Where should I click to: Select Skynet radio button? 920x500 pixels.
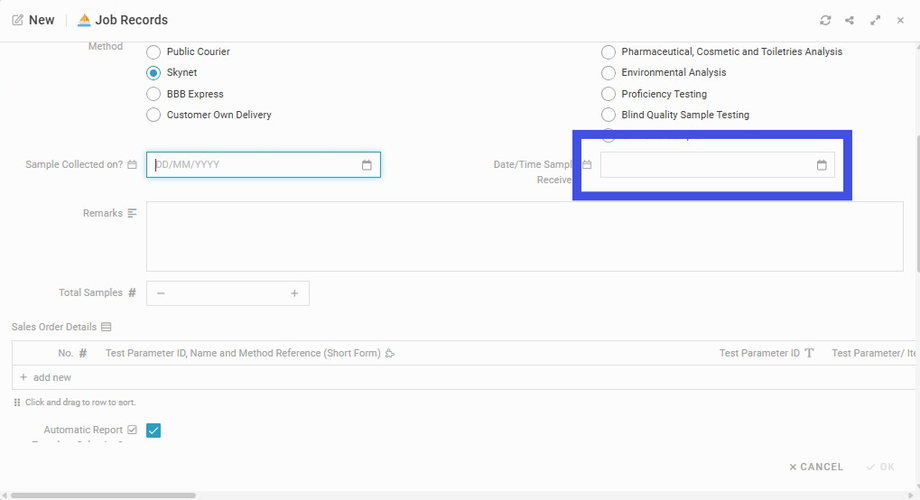tap(153, 73)
